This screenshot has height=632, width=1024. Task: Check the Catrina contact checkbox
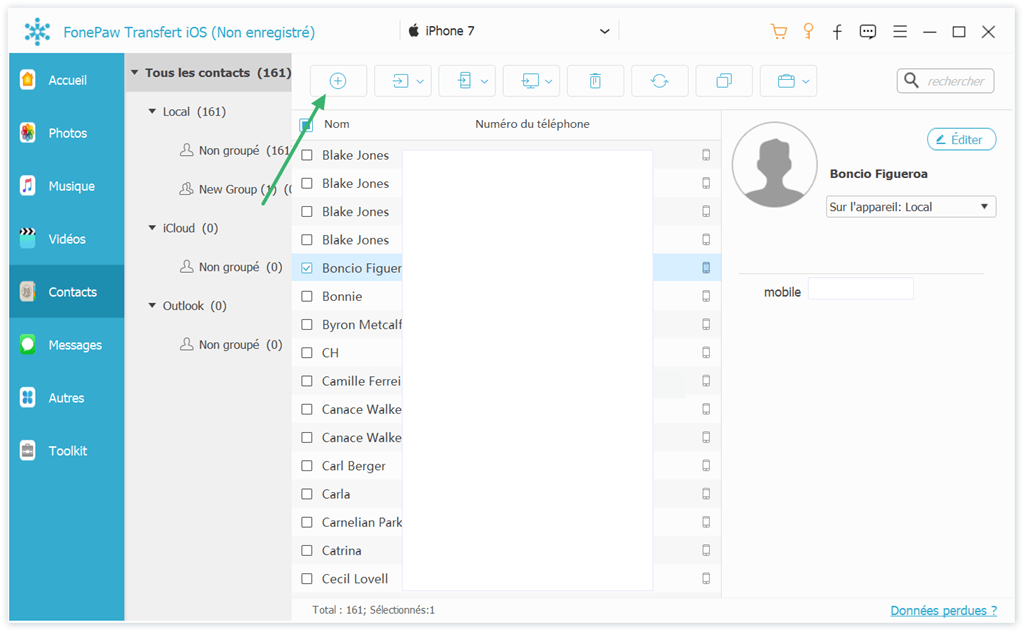tap(307, 550)
